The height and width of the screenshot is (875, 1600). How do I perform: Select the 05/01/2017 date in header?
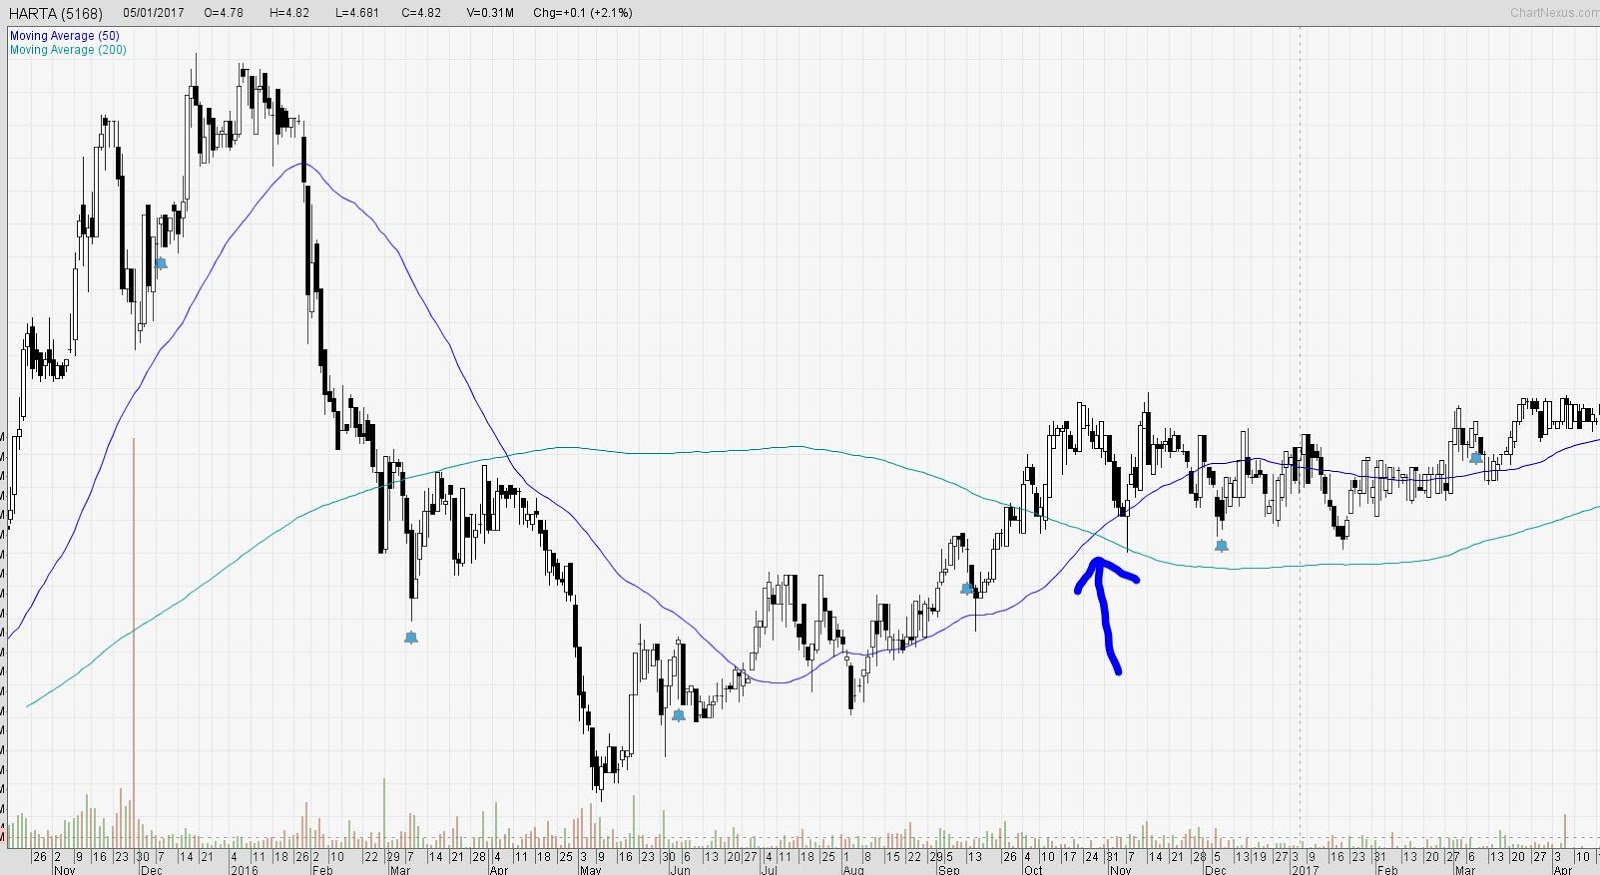(x=154, y=13)
